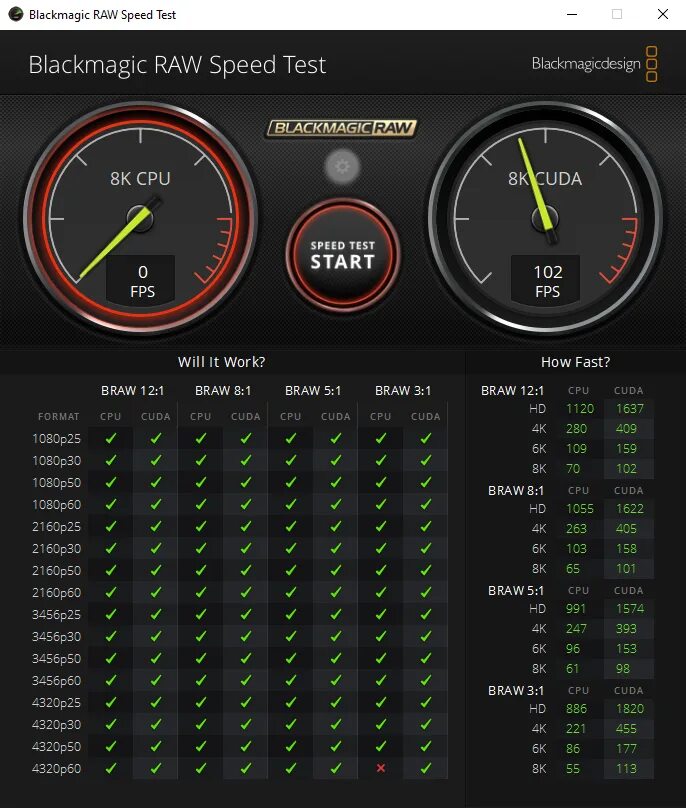Click the red X for 4320p60 BRAW 3:1 CPU
686x808 pixels.
click(381, 768)
